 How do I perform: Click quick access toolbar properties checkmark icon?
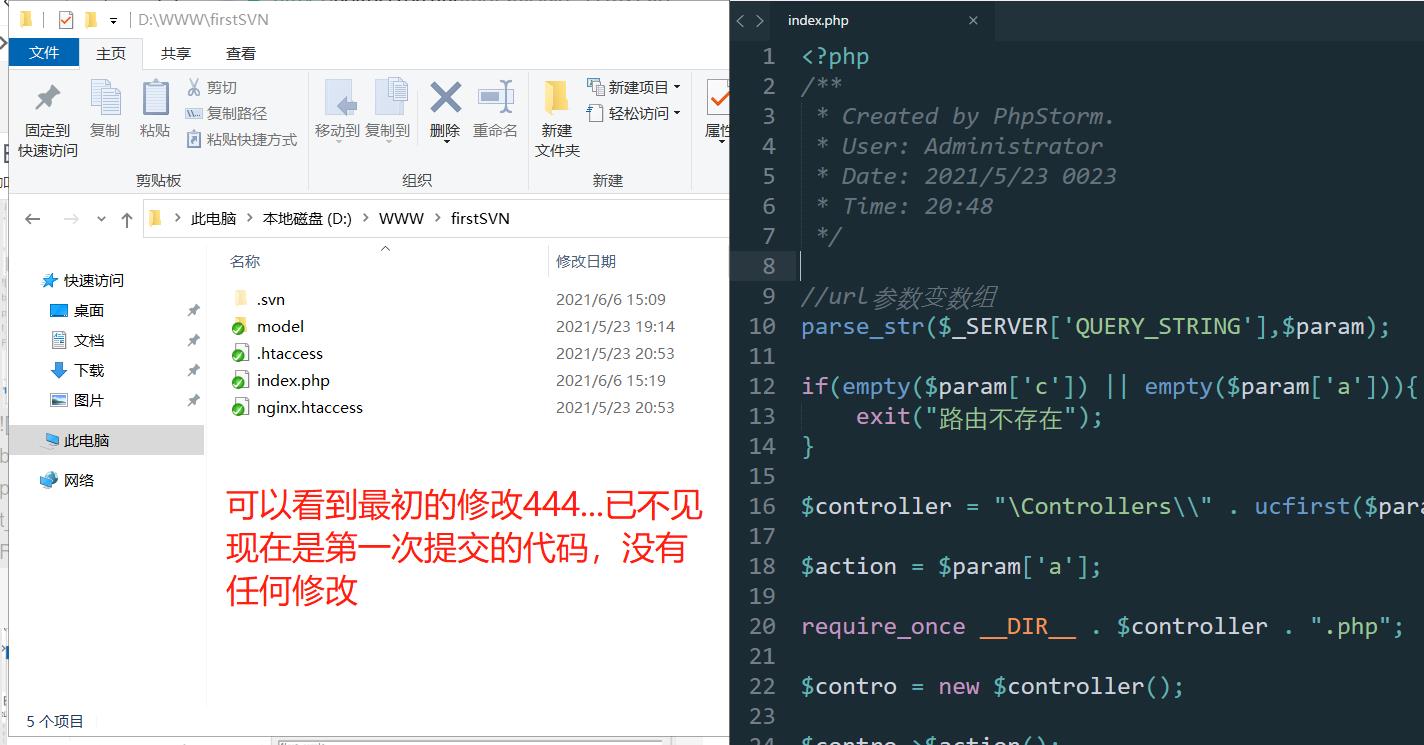click(x=66, y=19)
